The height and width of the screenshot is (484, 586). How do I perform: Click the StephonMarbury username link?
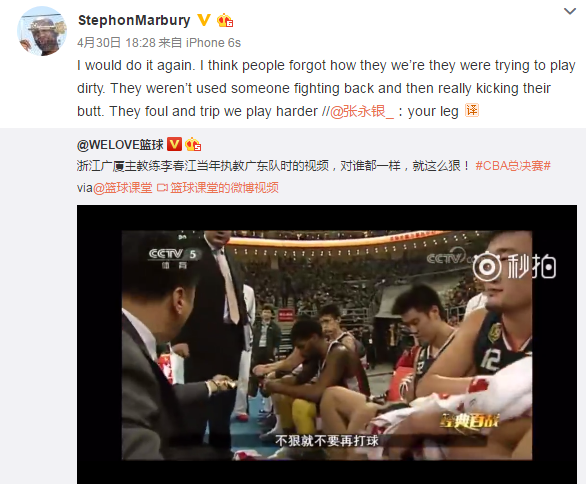134,20
